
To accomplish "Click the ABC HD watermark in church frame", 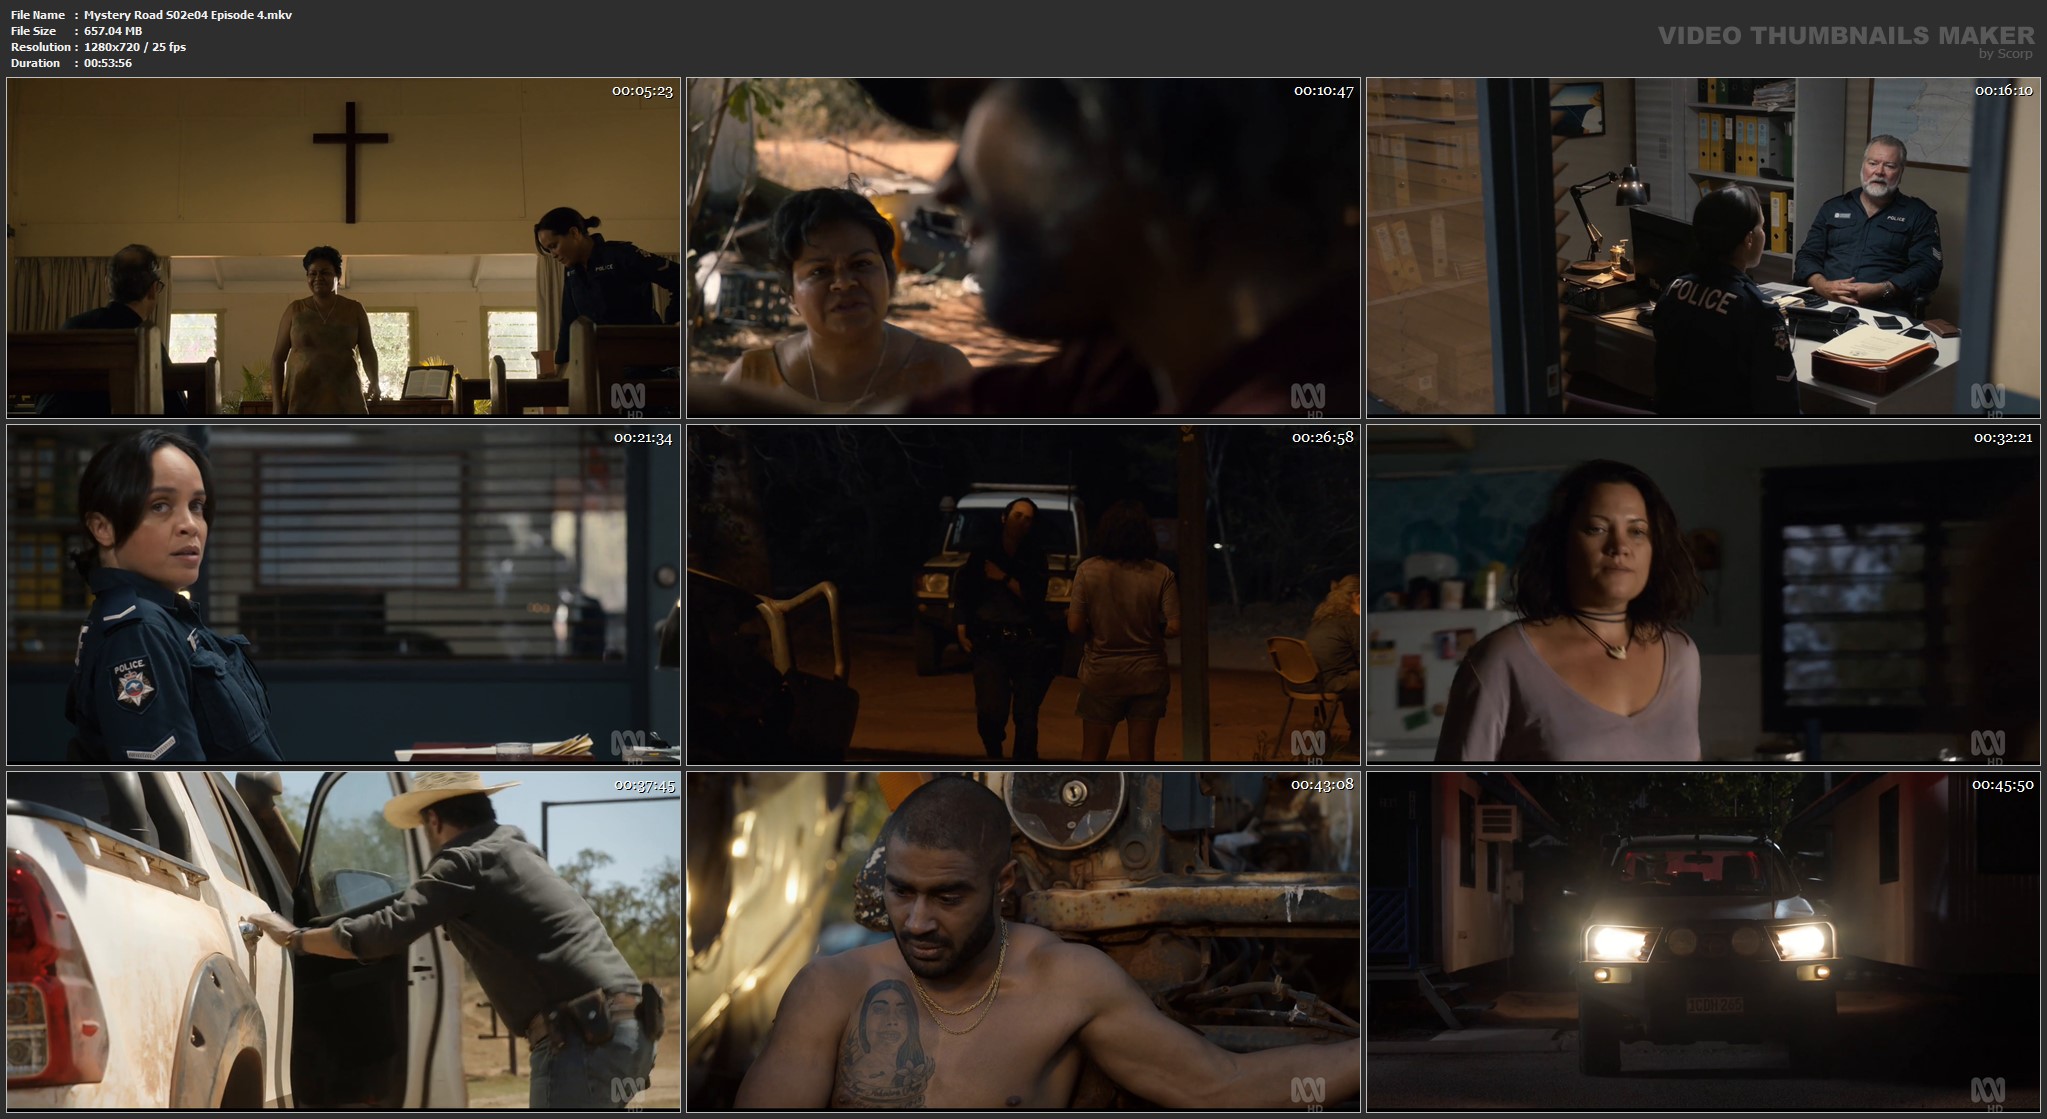I will [x=628, y=399].
